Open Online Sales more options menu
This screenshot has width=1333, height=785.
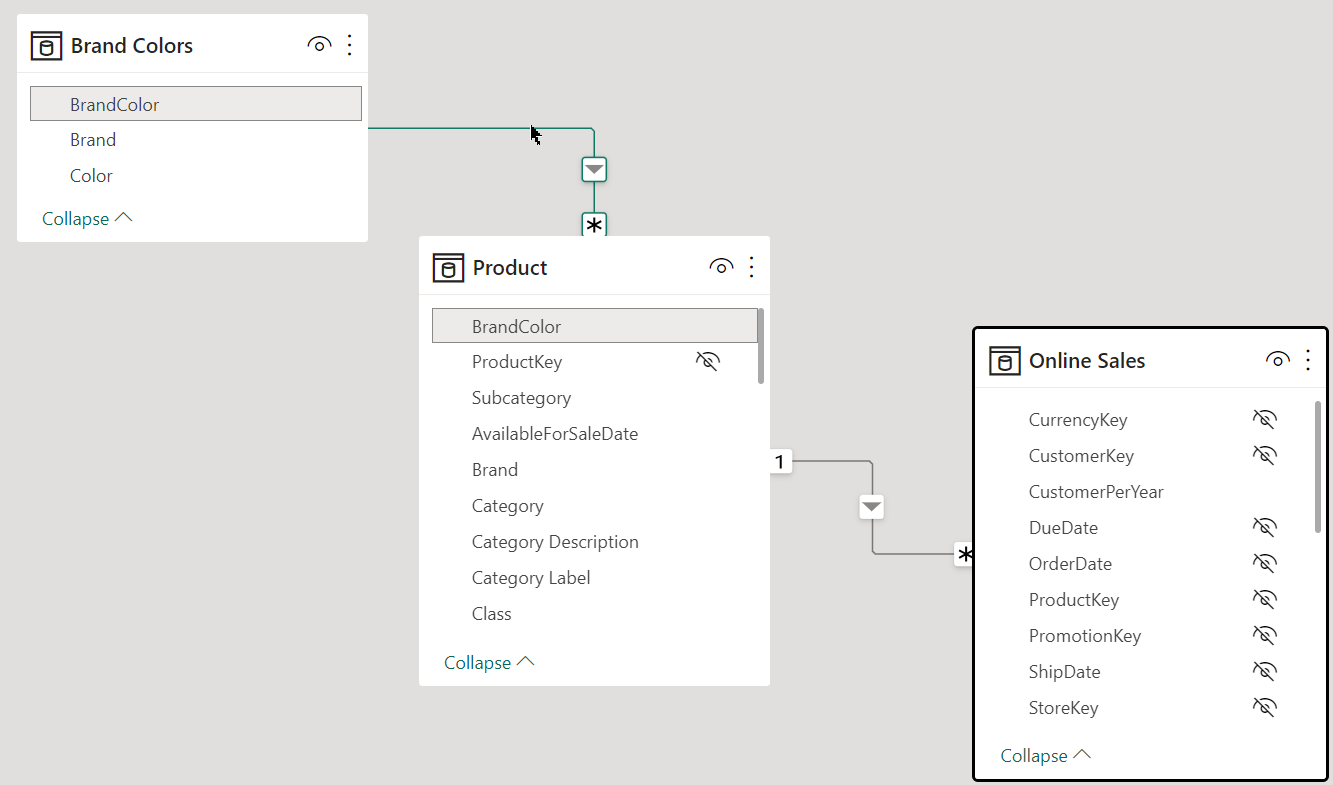[x=1307, y=360]
